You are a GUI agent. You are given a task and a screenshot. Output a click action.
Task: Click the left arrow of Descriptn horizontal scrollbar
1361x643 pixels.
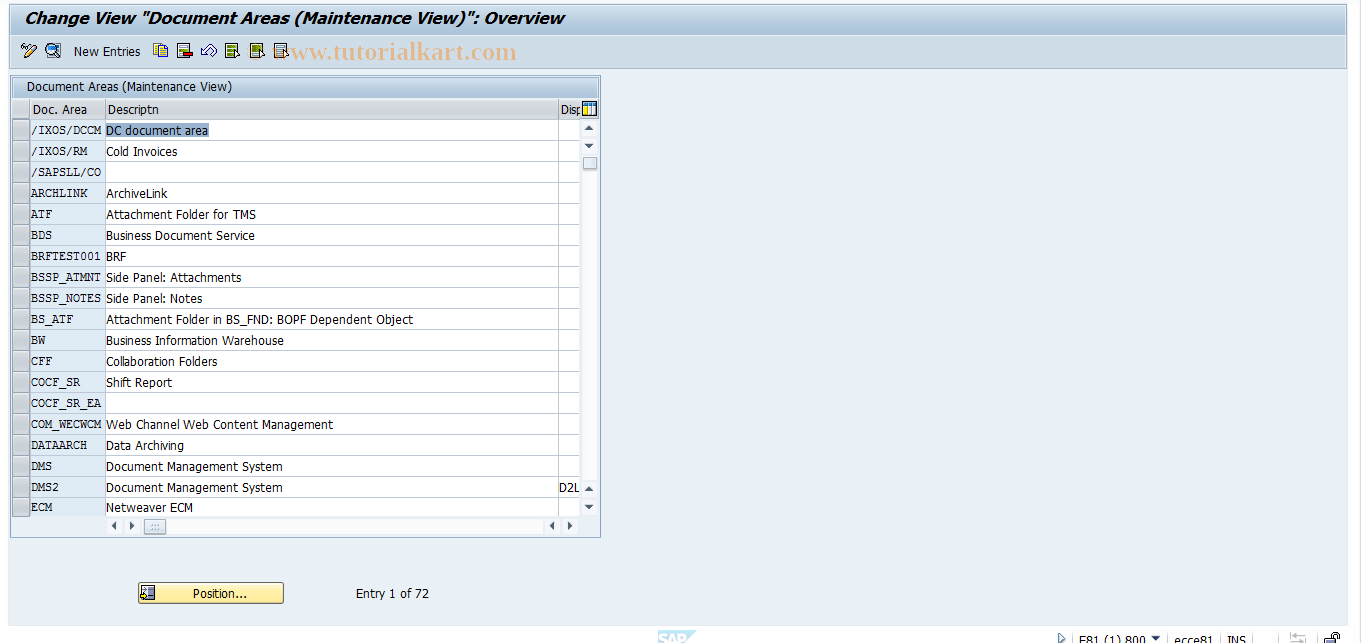pos(114,526)
